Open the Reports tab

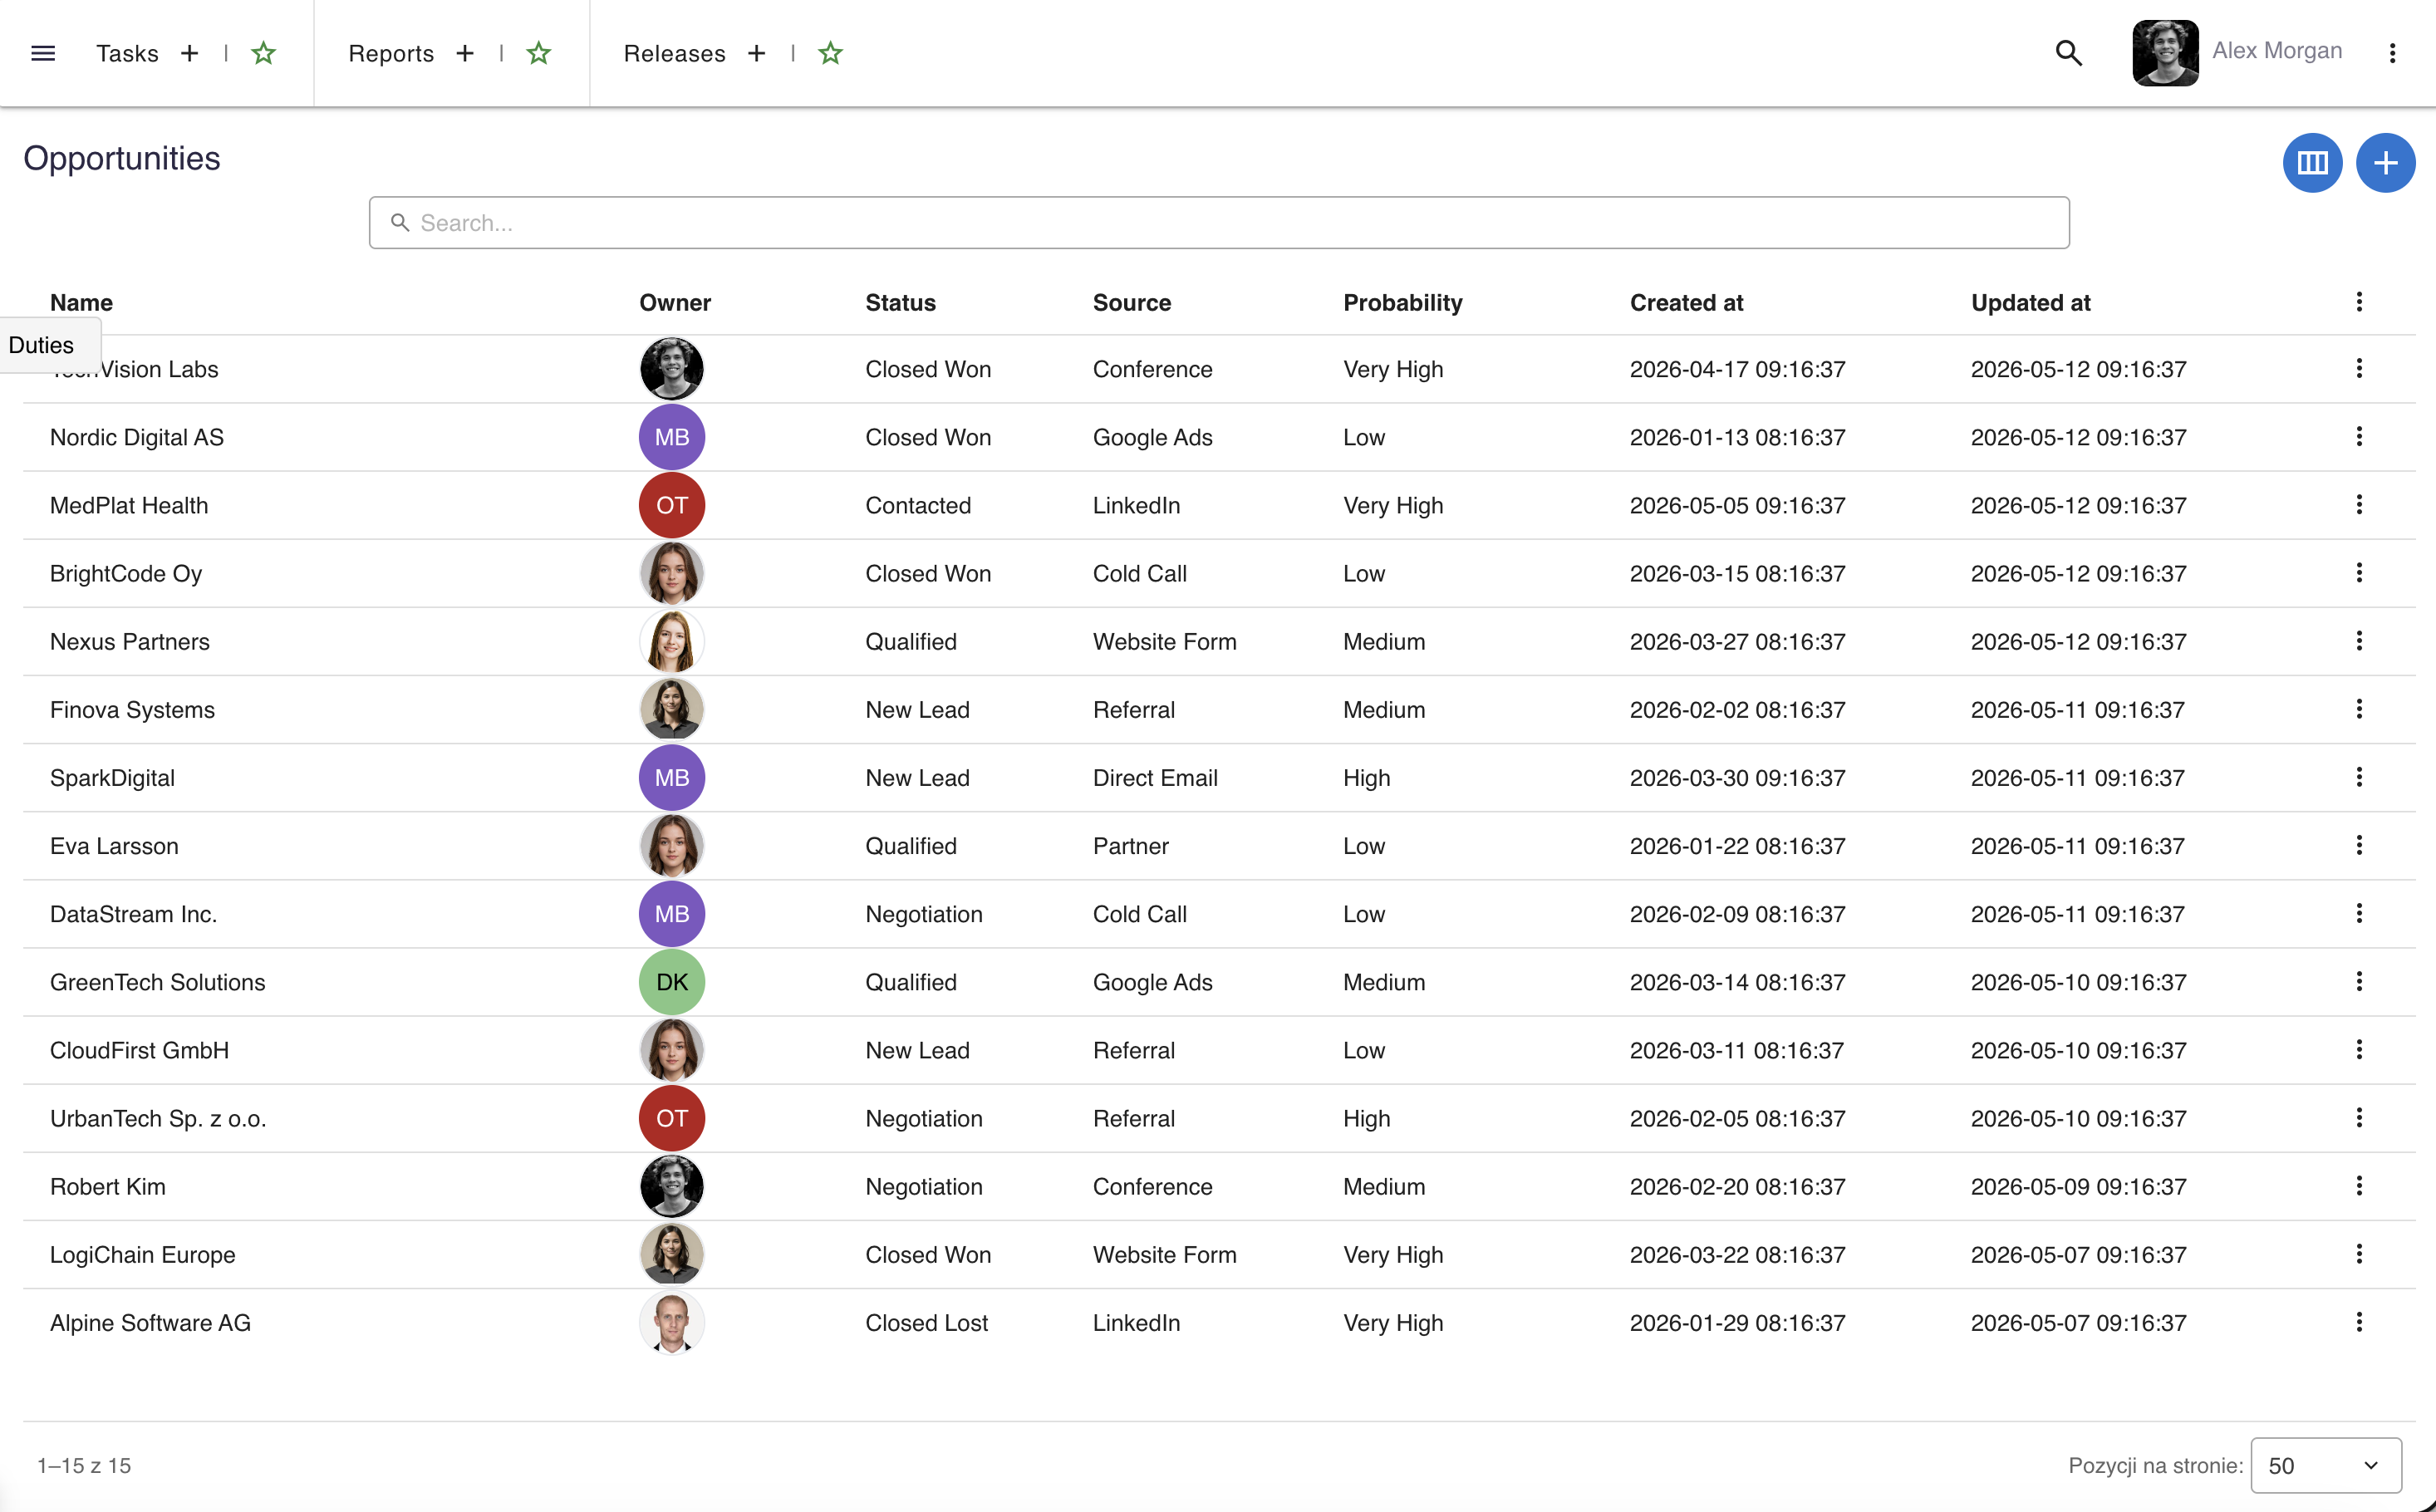point(391,53)
